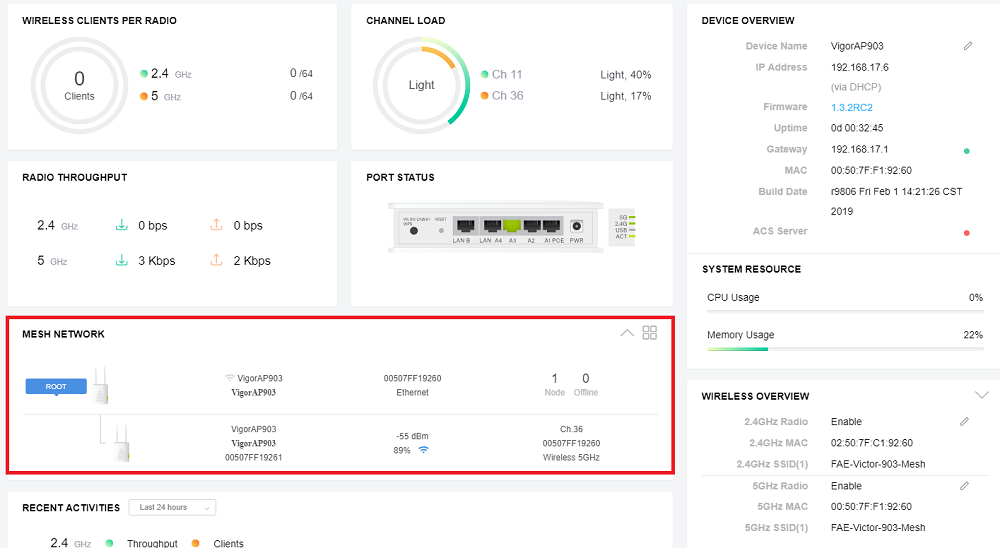The height and width of the screenshot is (548, 1000).
Task: Click the Wi-Fi signal icon beside 89%
Action: pyautogui.click(x=423, y=450)
